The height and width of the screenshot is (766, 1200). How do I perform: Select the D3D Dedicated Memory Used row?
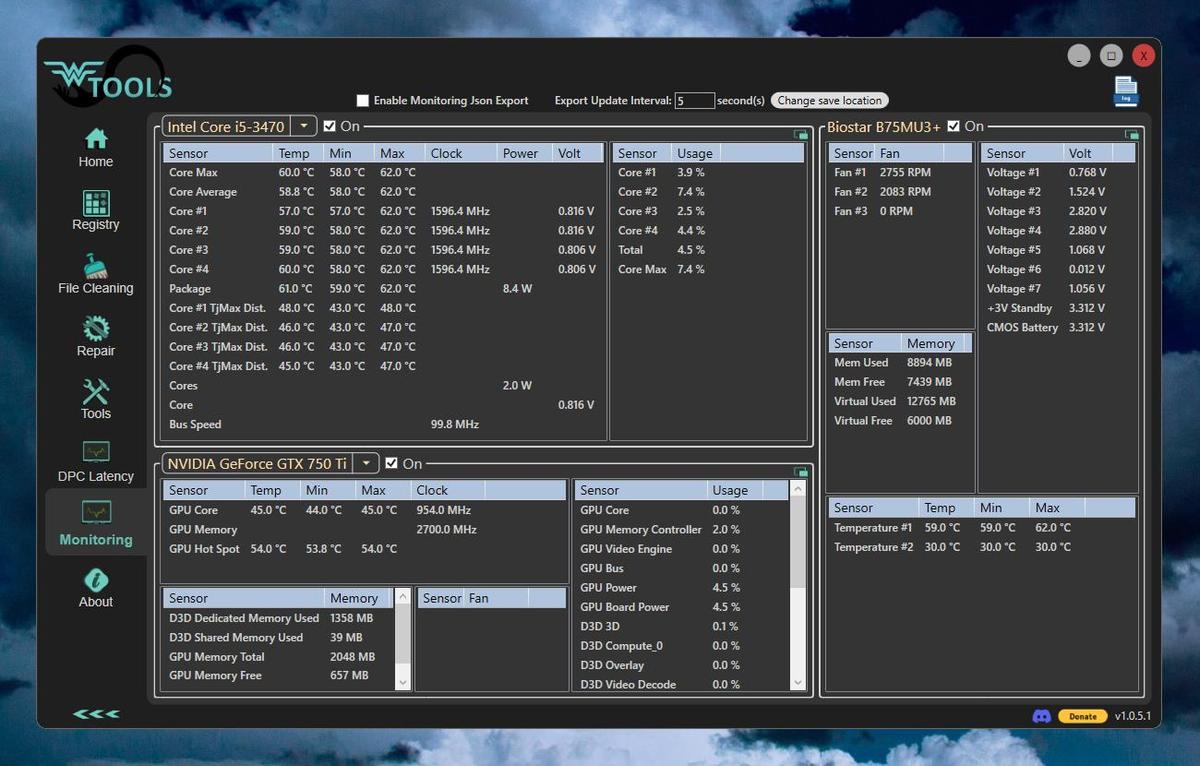(x=280, y=618)
